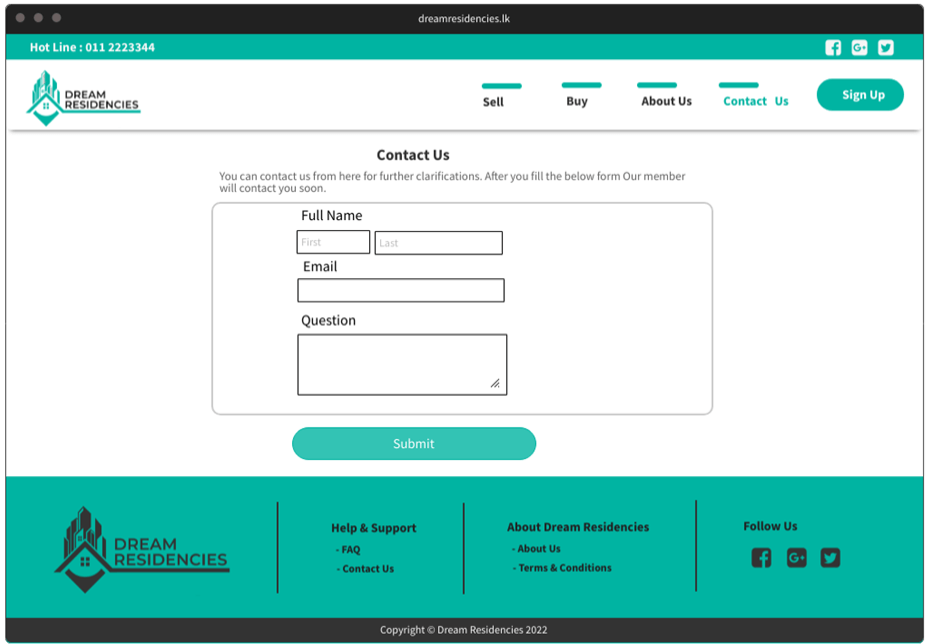
Task: Click the dreamresidencies.lk address bar text
Action: click(x=464, y=18)
